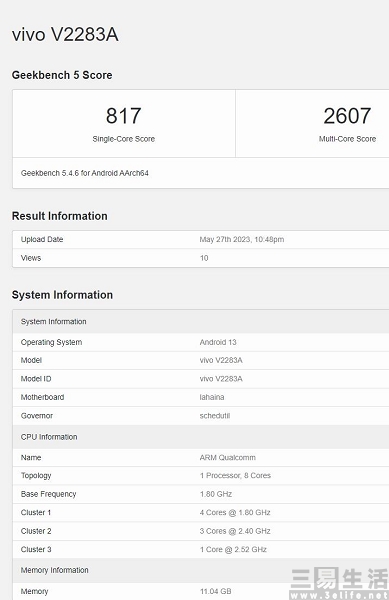Viewport: 389px width, 600px height.
Task: Click the CPU Information header row
Action: 201,437
